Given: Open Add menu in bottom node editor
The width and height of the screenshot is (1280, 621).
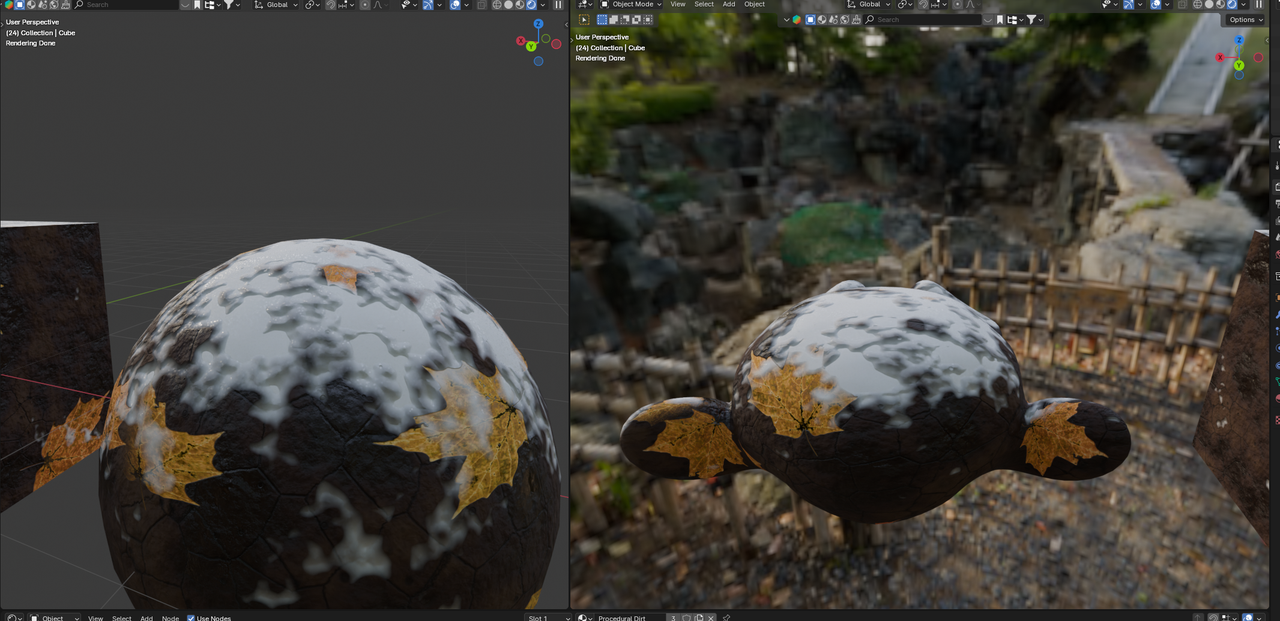Looking at the screenshot, I should [x=146, y=618].
